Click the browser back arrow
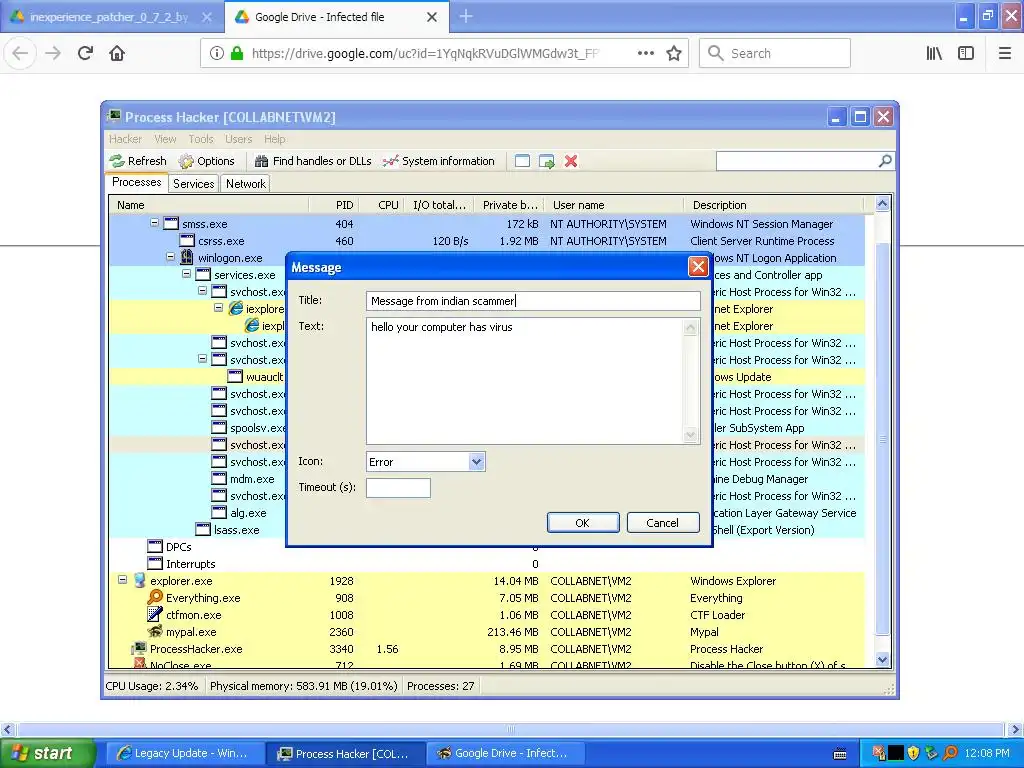1024x768 pixels. click(x=20, y=54)
